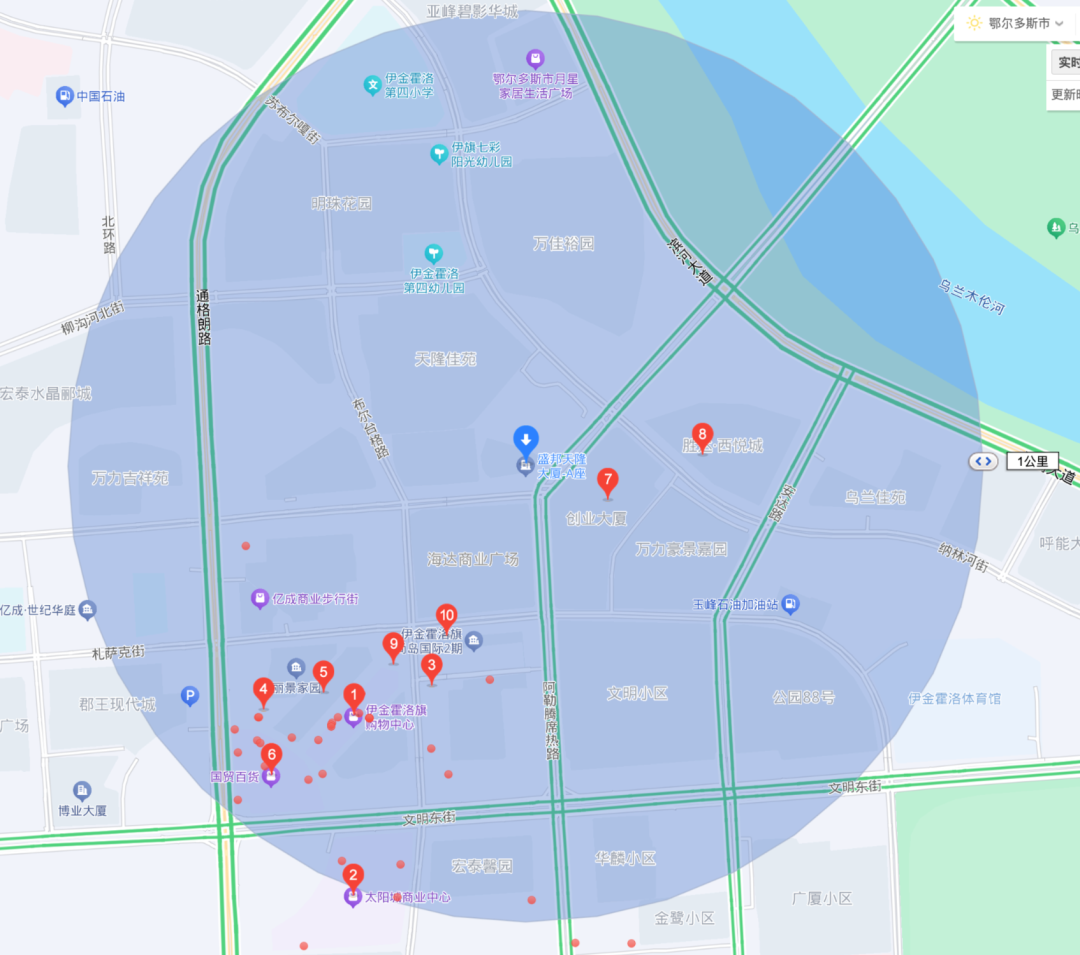Click the 亿成商业步行街 shopping icon
This screenshot has height=955, width=1080.
260,598
